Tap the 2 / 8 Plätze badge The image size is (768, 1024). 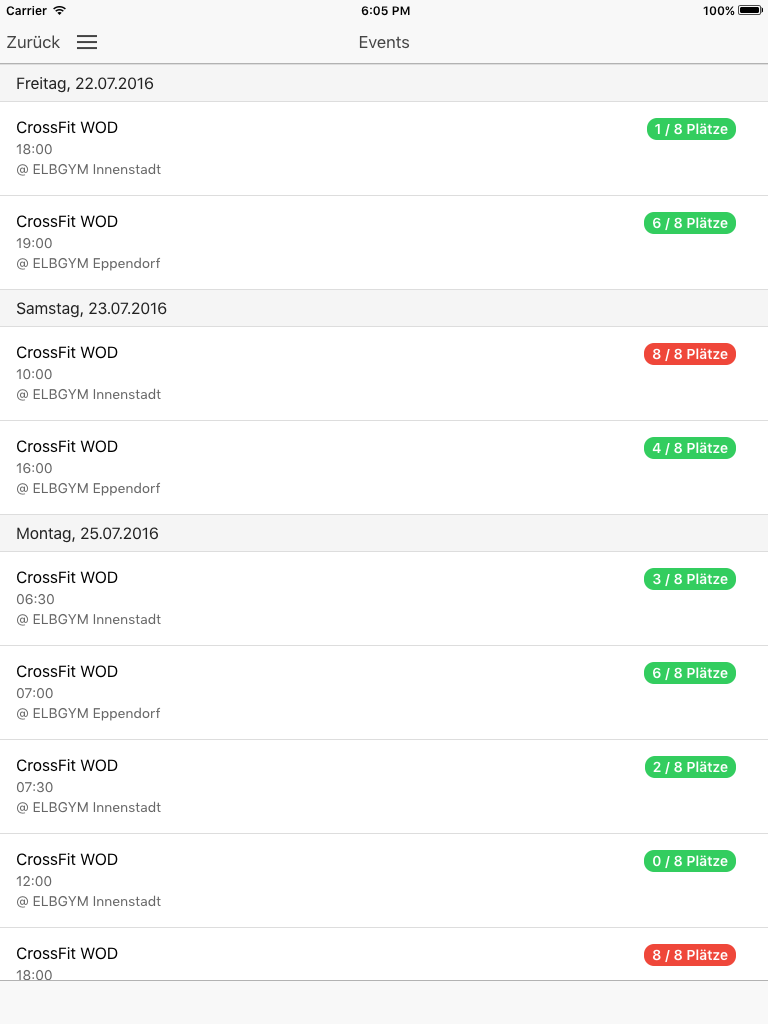coord(690,767)
